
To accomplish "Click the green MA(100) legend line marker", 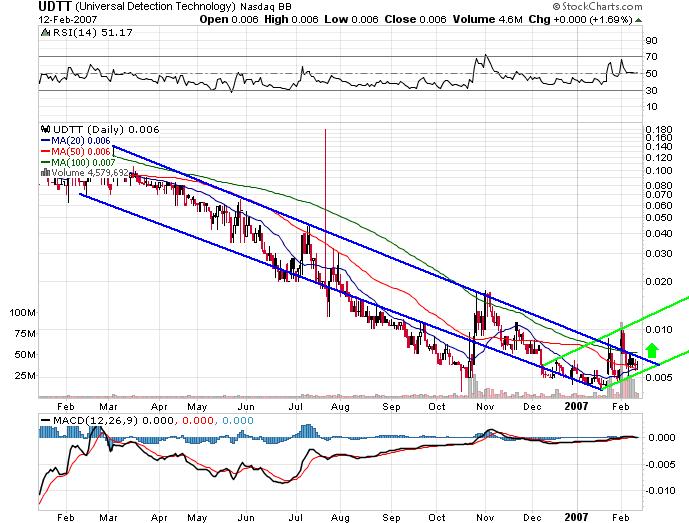I will tap(46, 163).
